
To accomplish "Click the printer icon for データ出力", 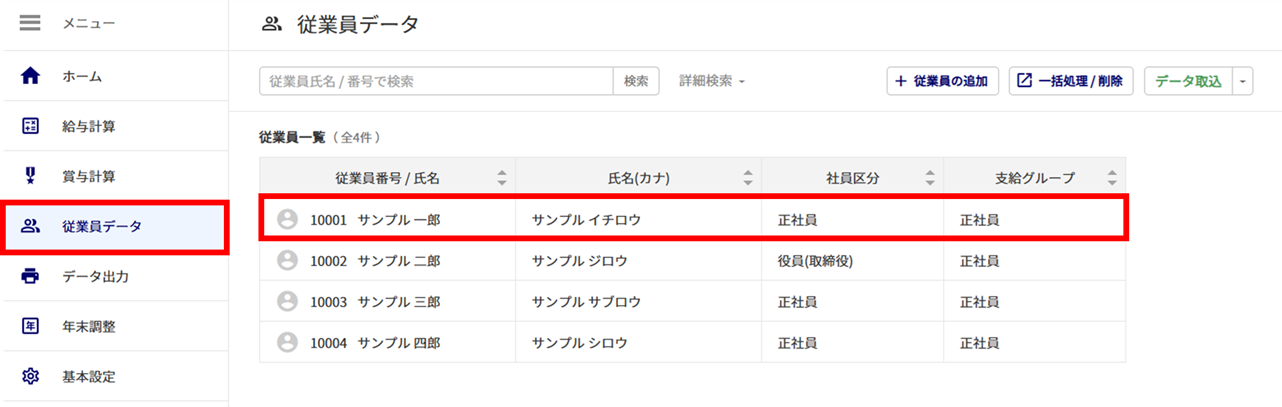I will 31,276.
